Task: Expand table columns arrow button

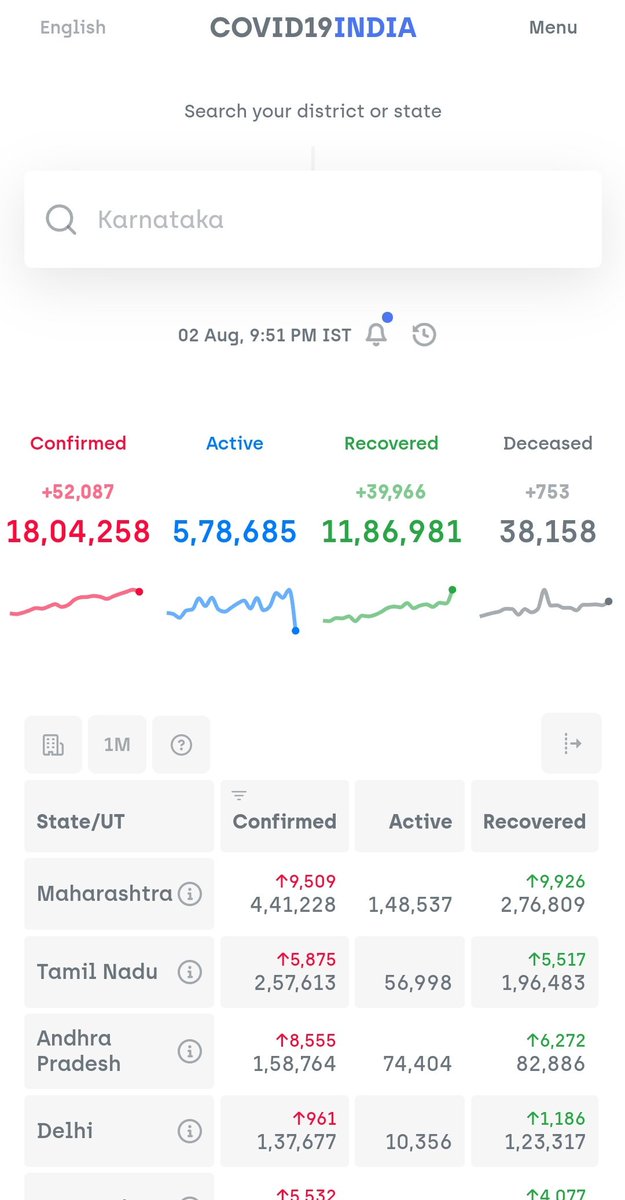Action: coord(572,743)
